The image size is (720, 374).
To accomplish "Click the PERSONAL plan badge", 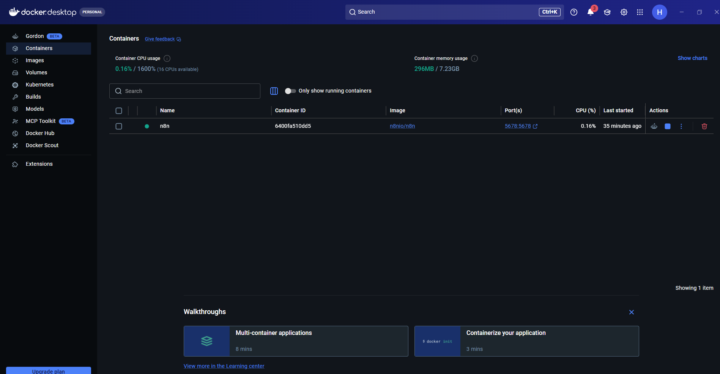I will click(92, 12).
